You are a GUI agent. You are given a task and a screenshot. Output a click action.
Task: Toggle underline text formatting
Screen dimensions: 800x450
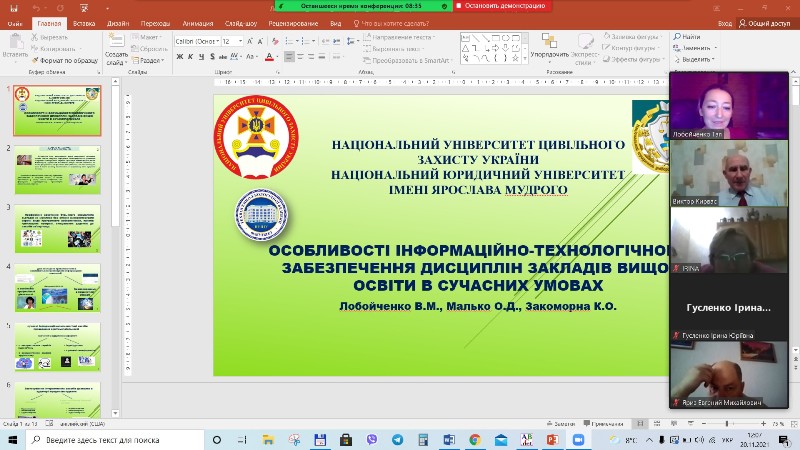pyautogui.click(x=202, y=58)
